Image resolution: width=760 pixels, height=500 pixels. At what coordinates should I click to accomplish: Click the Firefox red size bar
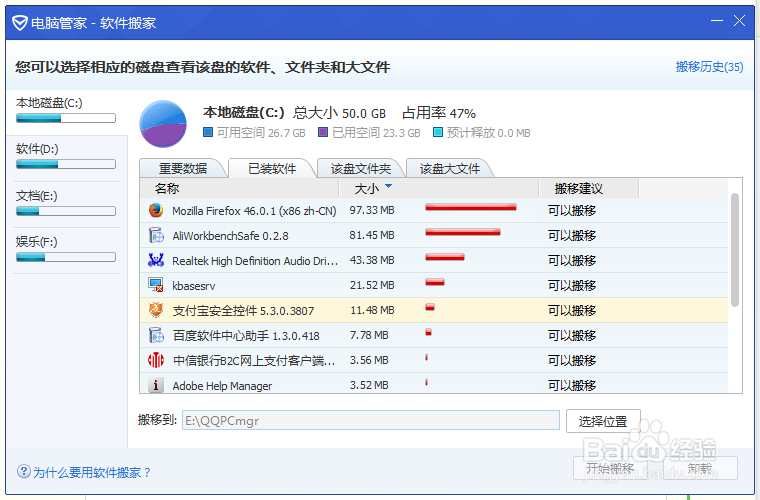tap(471, 207)
